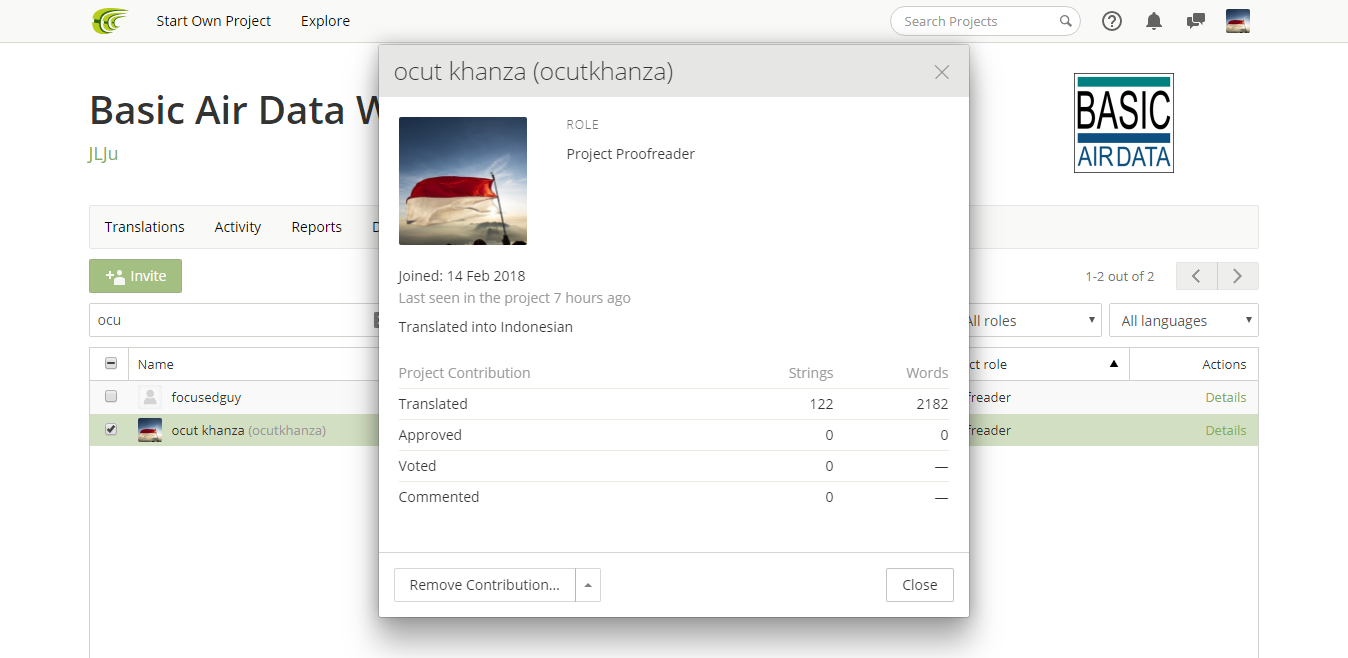The width and height of the screenshot is (1348, 658).
Task: Go to previous page of members
Action: pyautogui.click(x=1196, y=276)
